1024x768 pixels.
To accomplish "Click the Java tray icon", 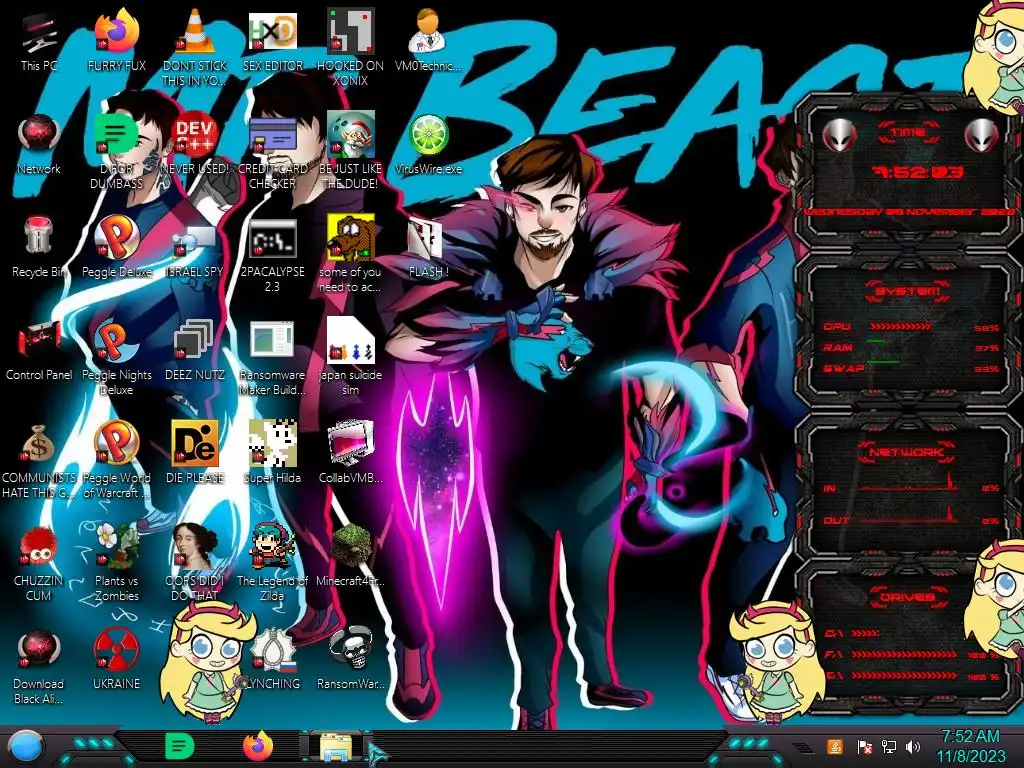I will (835, 746).
